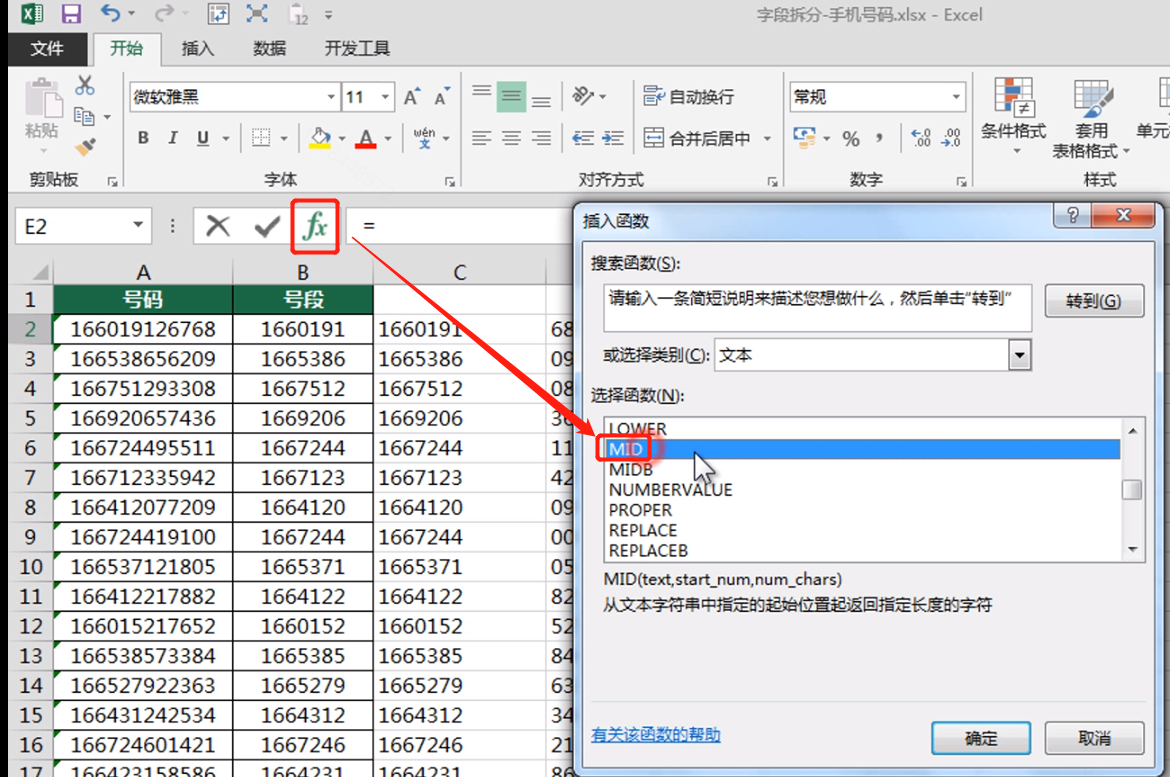This screenshot has width=1170, height=777.
Task: Click the Format Painter brush icon
Action: coord(86,146)
